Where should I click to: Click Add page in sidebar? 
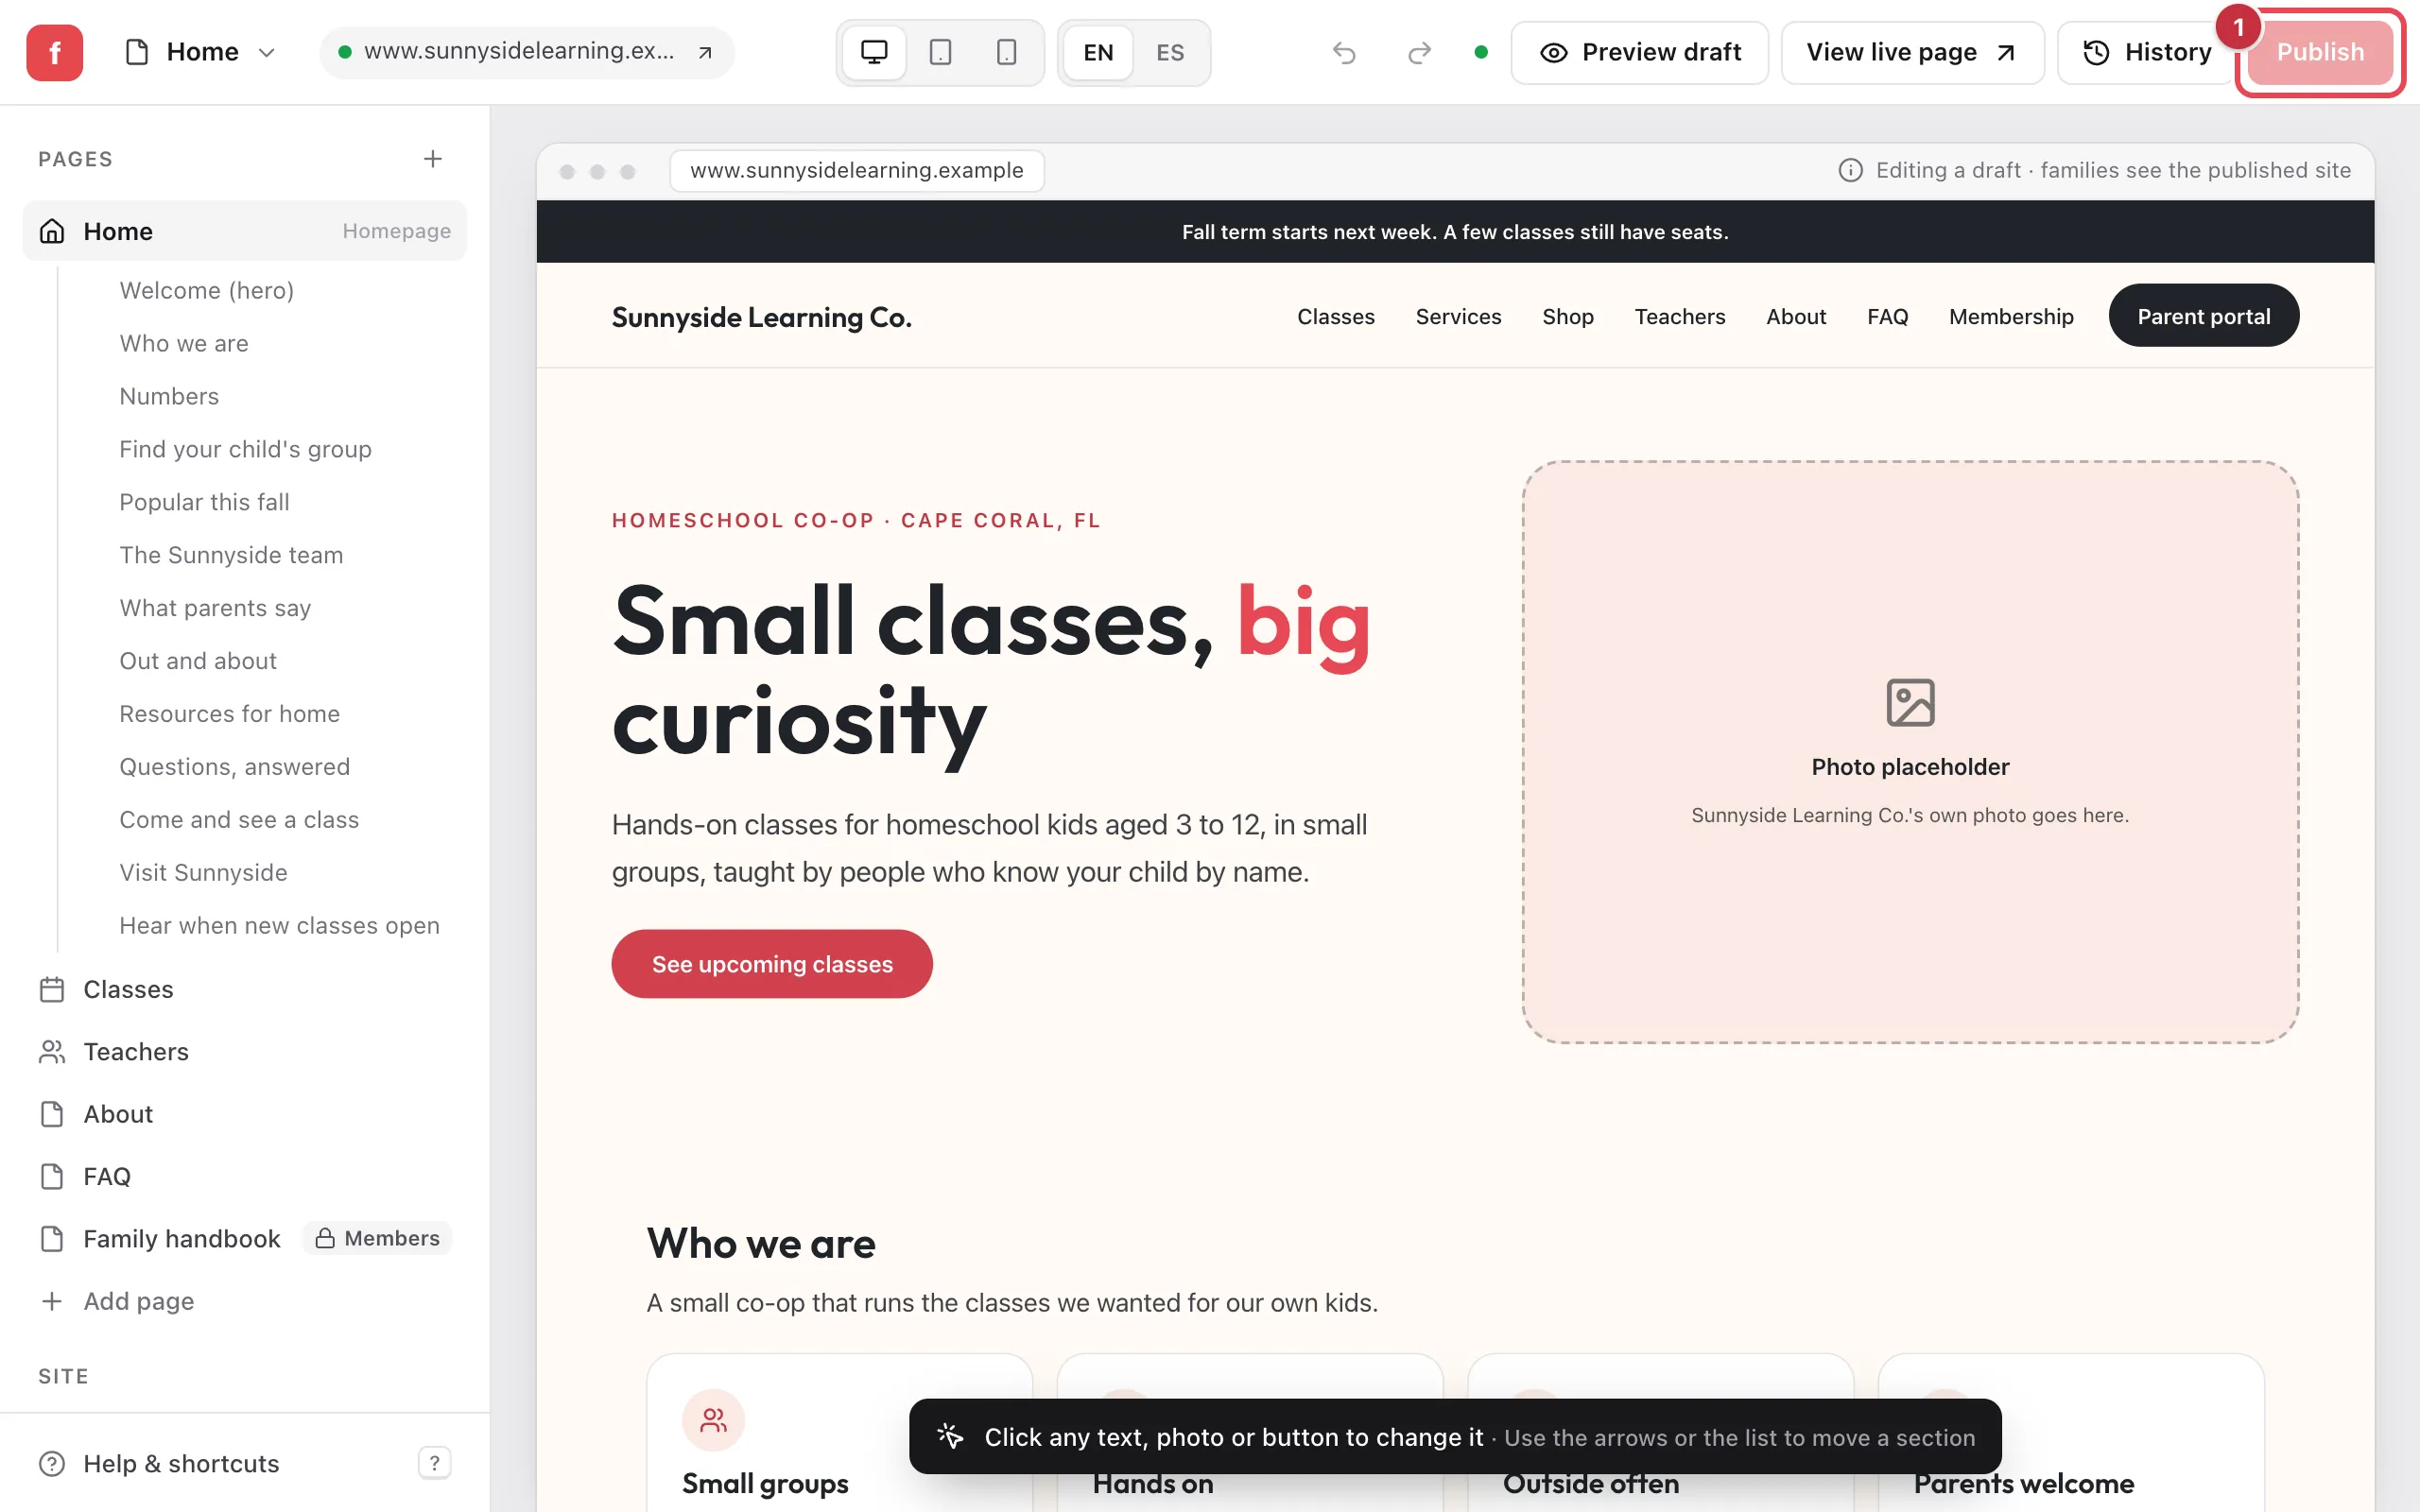click(x=117, y=1301)
